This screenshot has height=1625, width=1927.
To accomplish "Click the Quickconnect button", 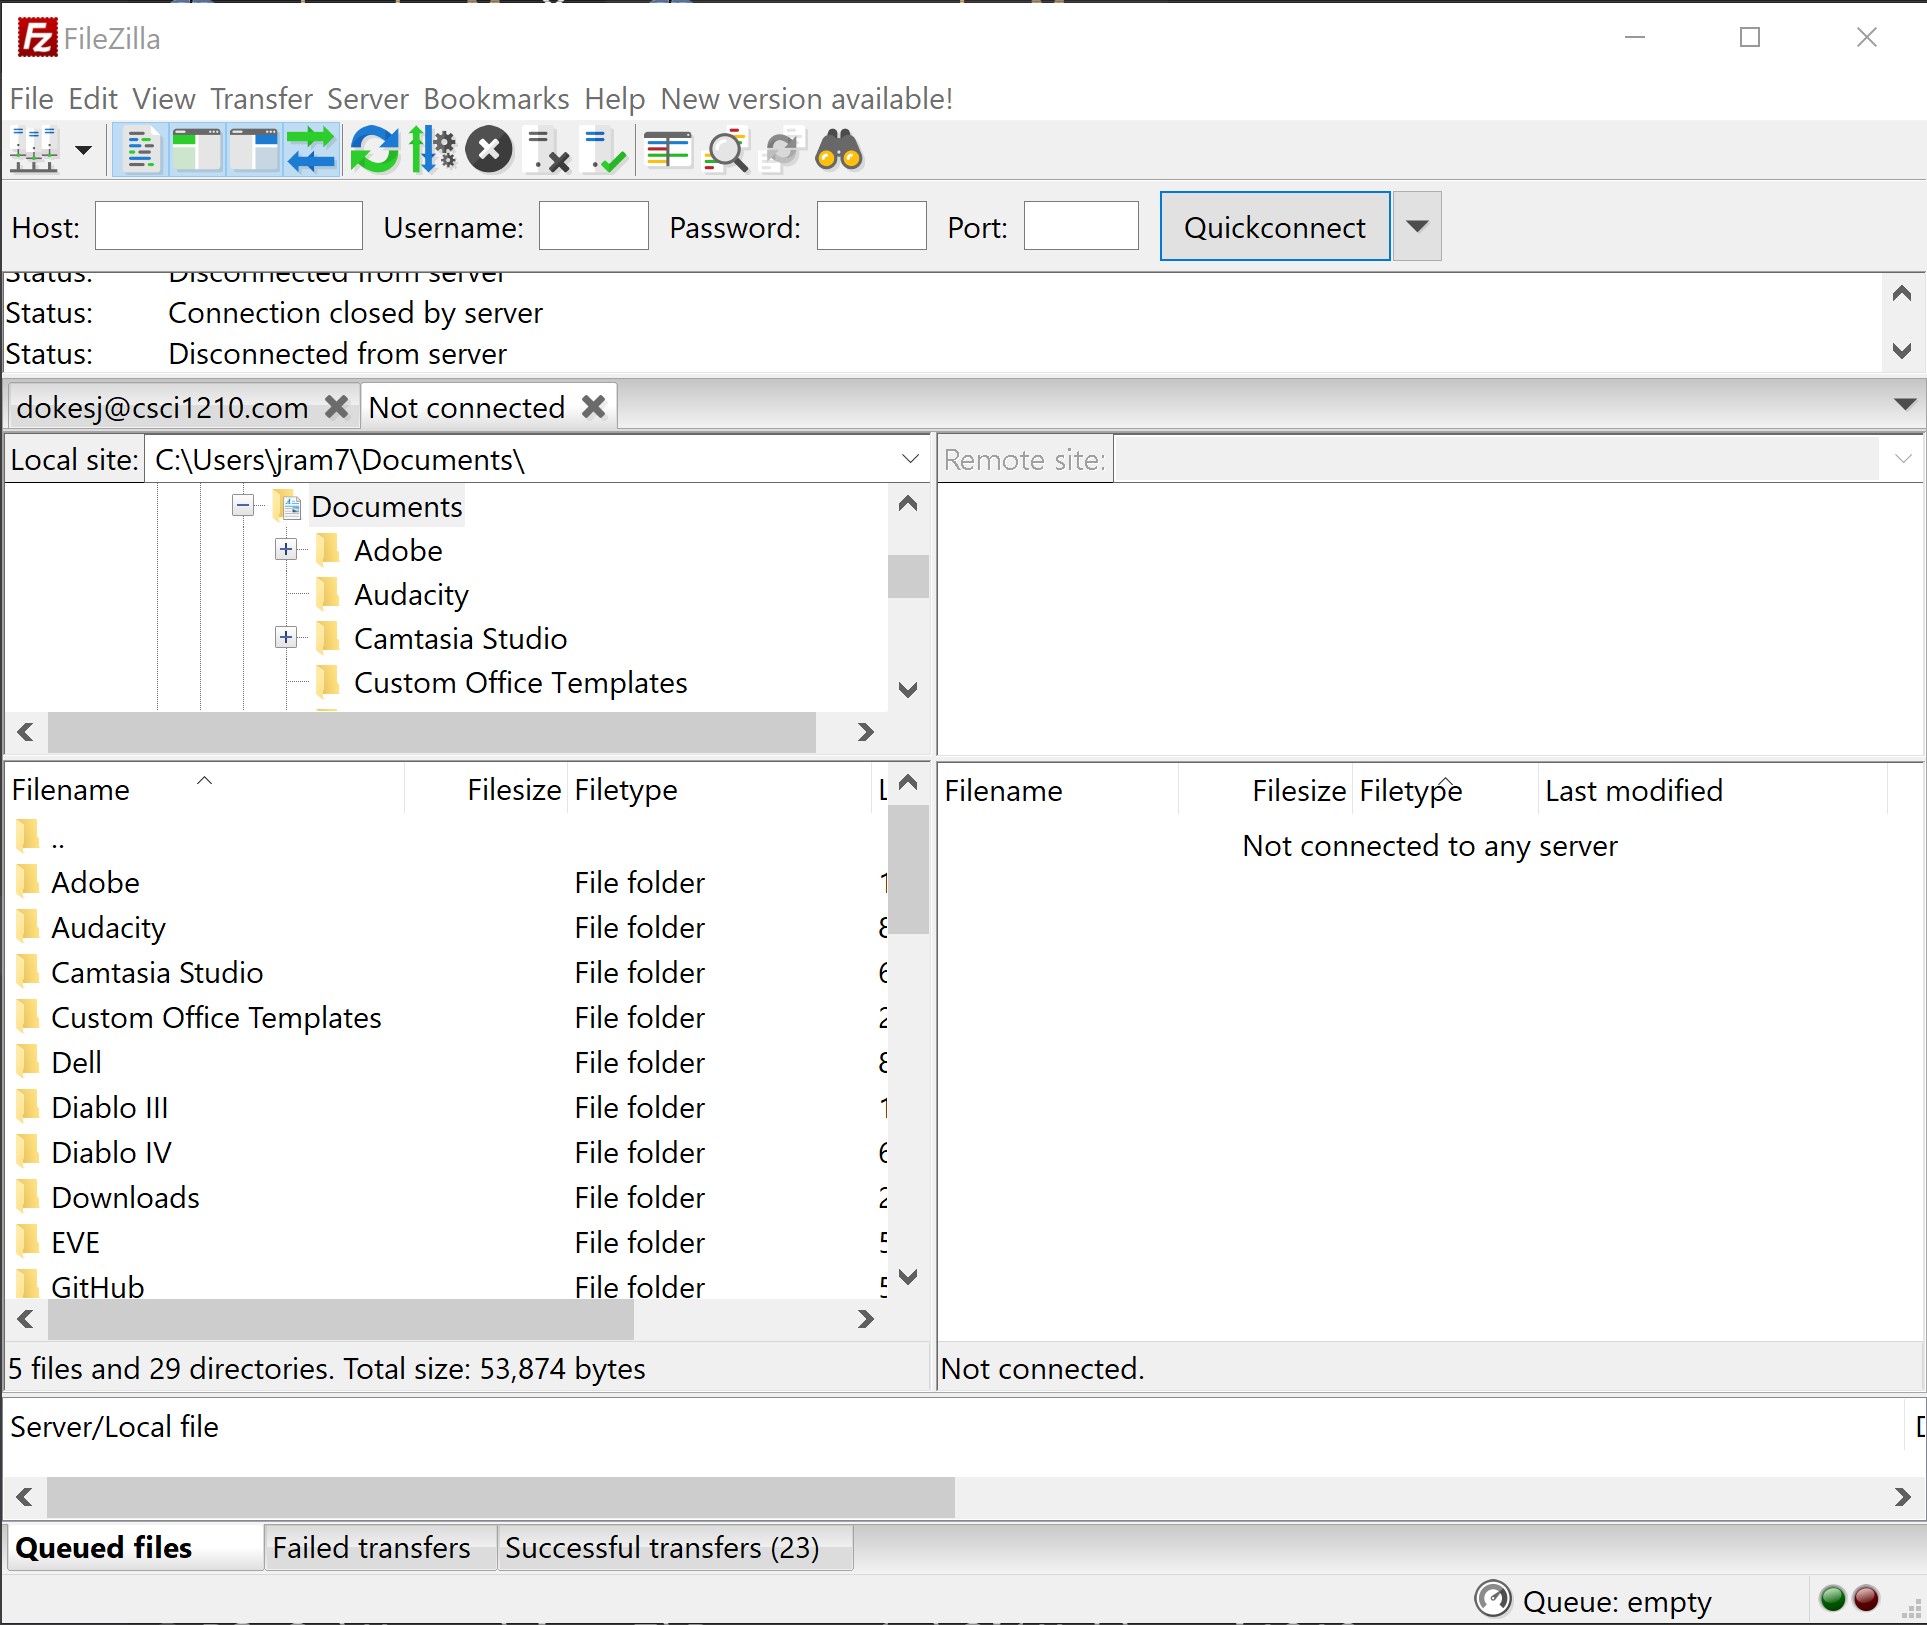I will coord(1276,227).
